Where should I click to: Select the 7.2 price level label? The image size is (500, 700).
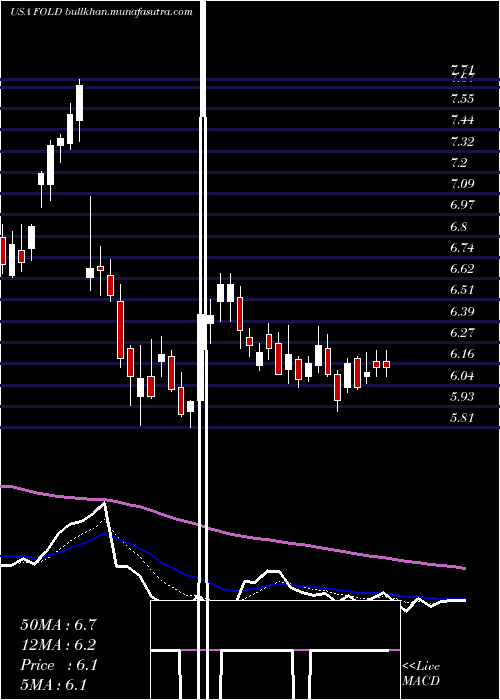(x=458, y=163)
